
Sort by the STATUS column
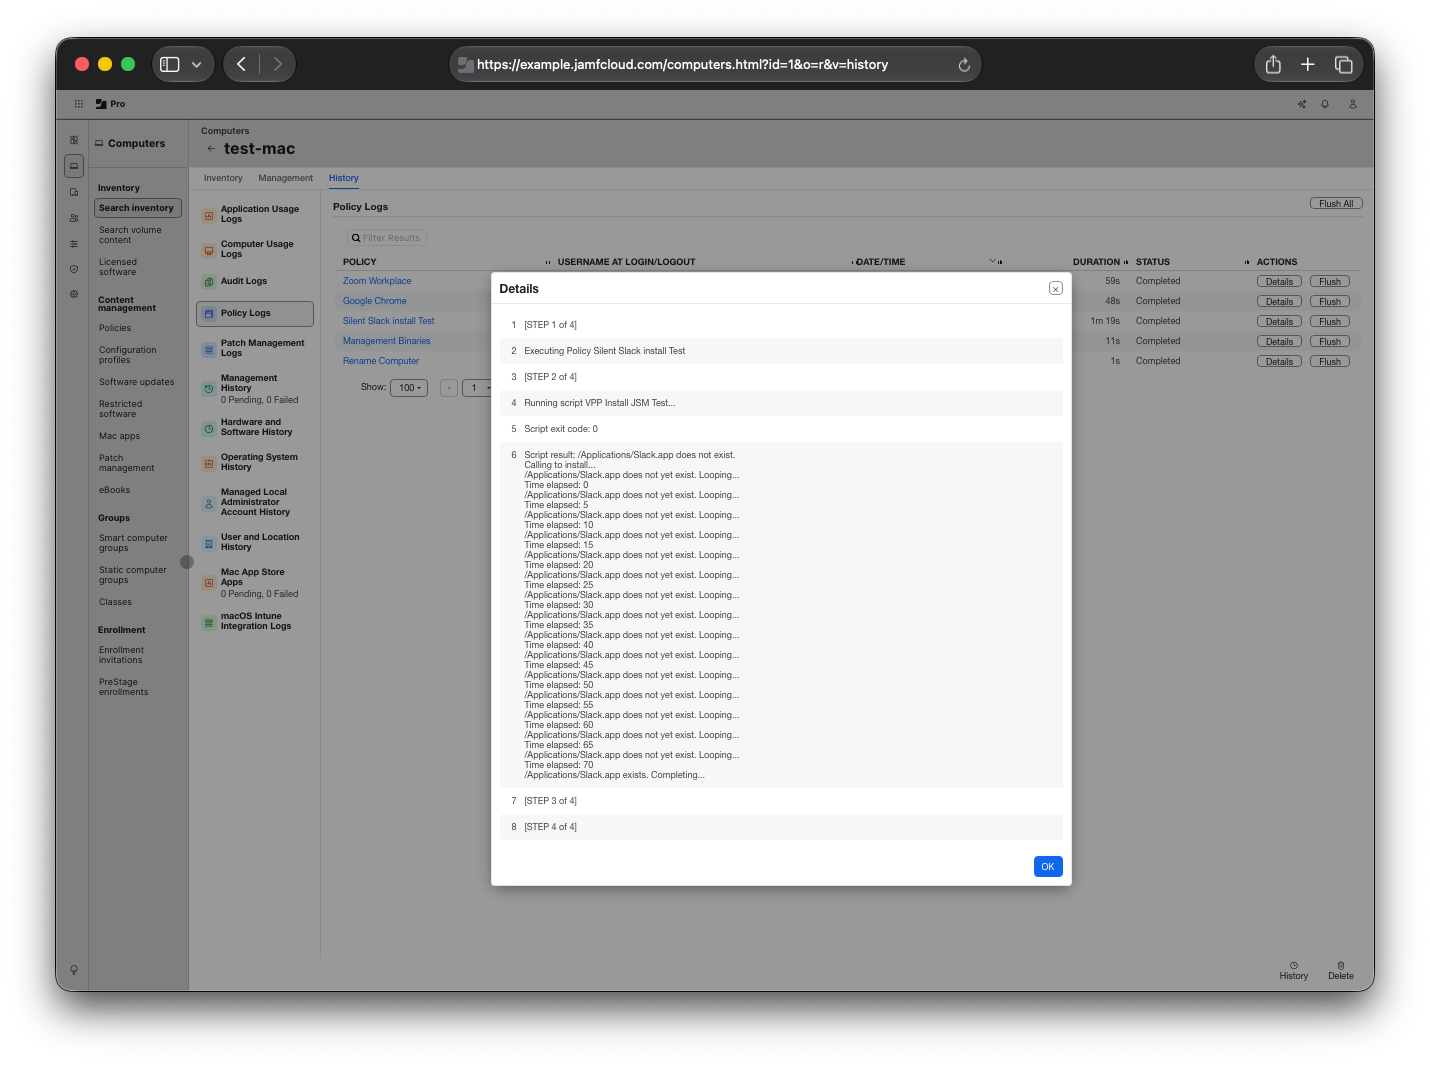[1153, 262]
